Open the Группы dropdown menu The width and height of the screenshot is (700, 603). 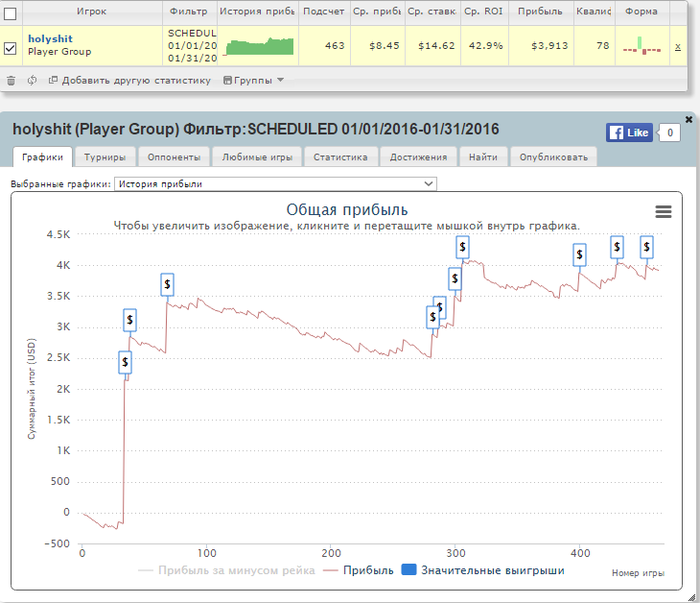[254, 80]
